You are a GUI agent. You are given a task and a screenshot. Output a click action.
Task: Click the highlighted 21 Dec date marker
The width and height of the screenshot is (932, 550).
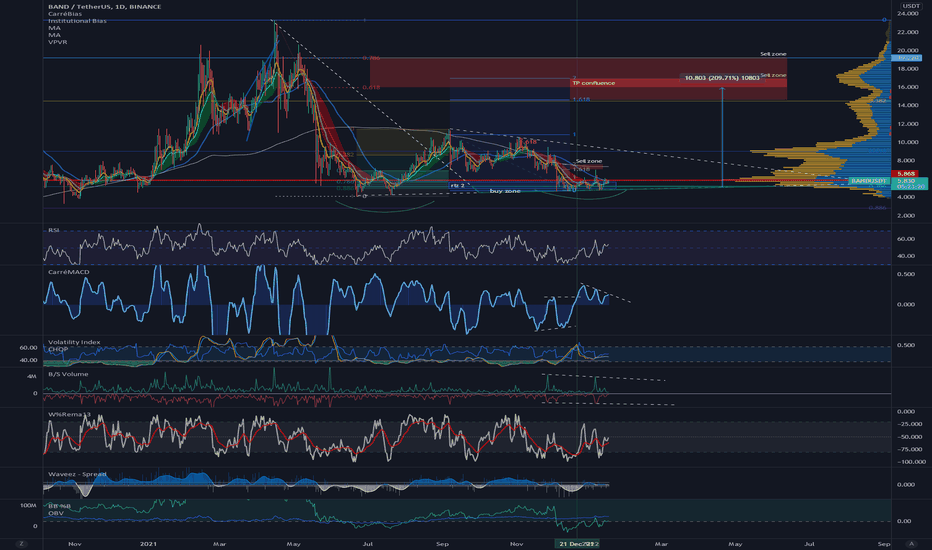coord(578,543)
